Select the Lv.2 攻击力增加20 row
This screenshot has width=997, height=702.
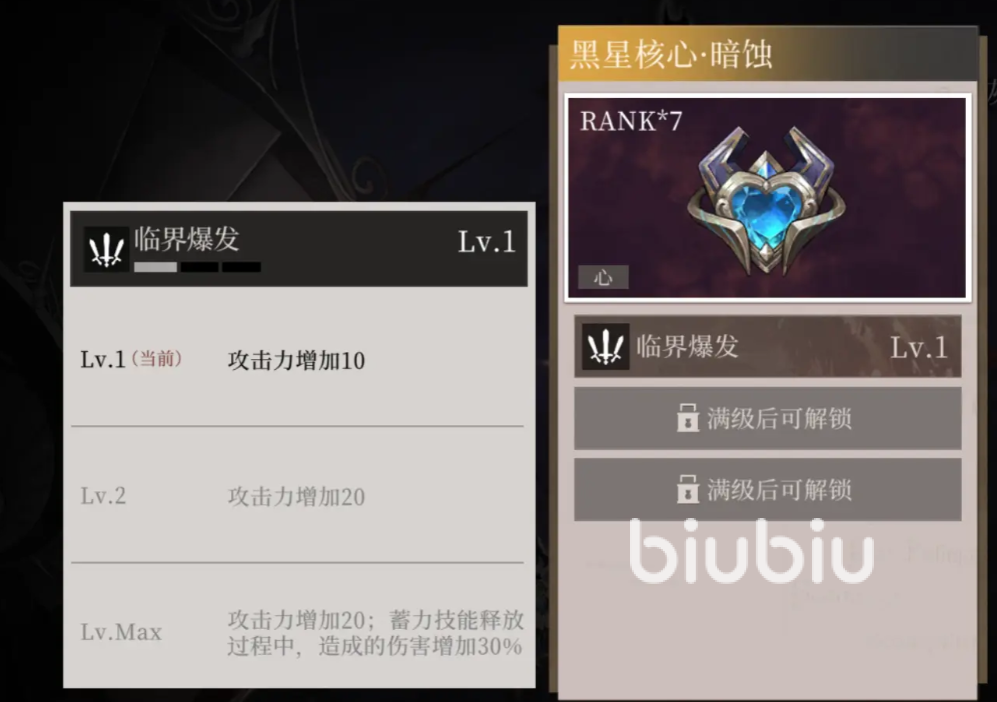point(298,495)
